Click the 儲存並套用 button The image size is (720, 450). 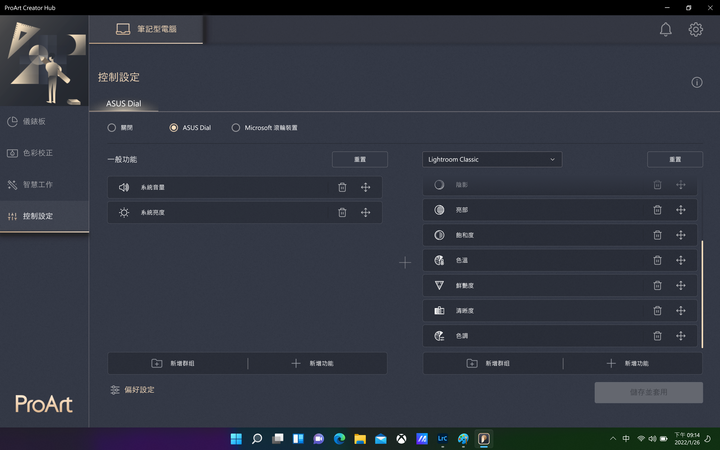click(648, 392)
